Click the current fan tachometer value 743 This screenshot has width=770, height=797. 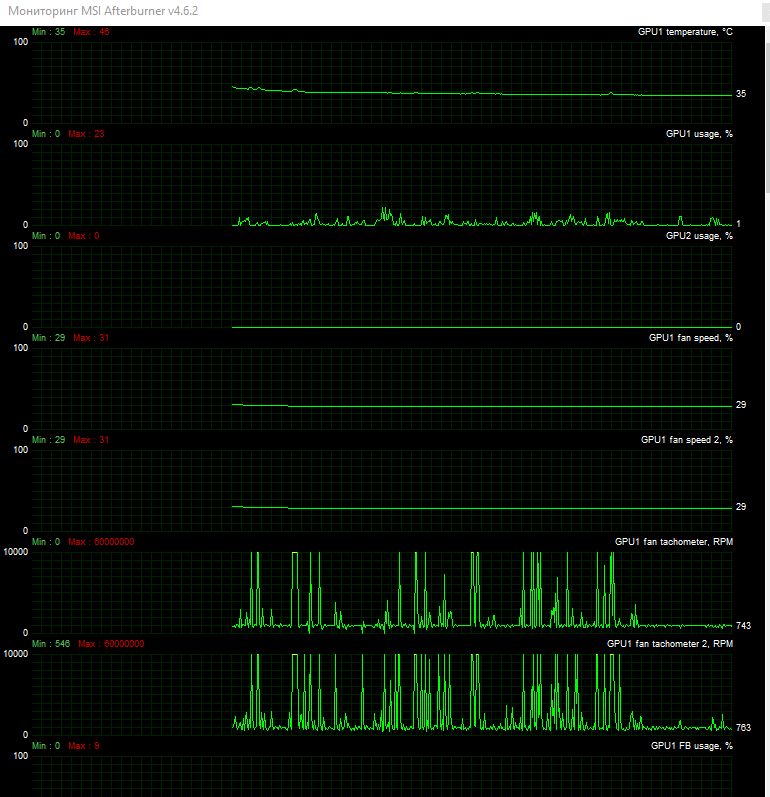(743, 626)
